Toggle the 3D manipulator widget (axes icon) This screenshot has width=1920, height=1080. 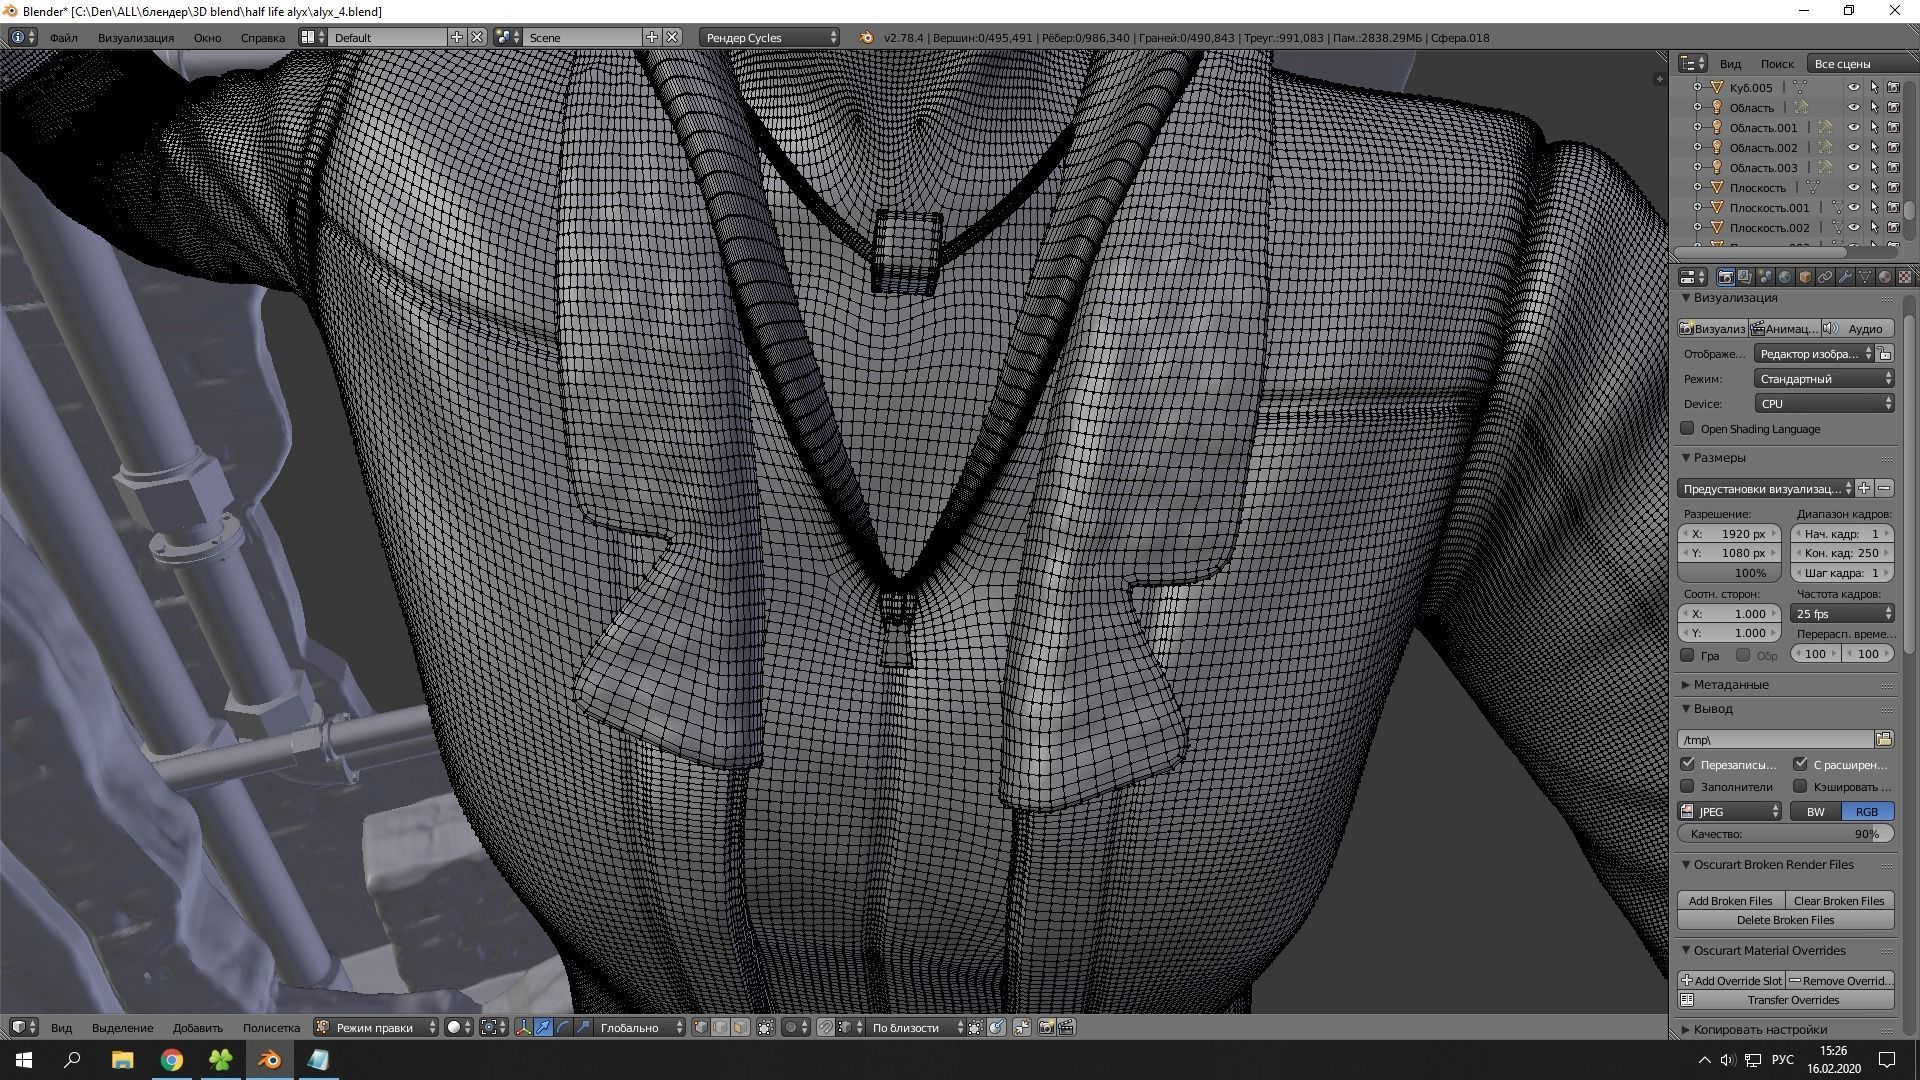click(x=522, y=1027)
